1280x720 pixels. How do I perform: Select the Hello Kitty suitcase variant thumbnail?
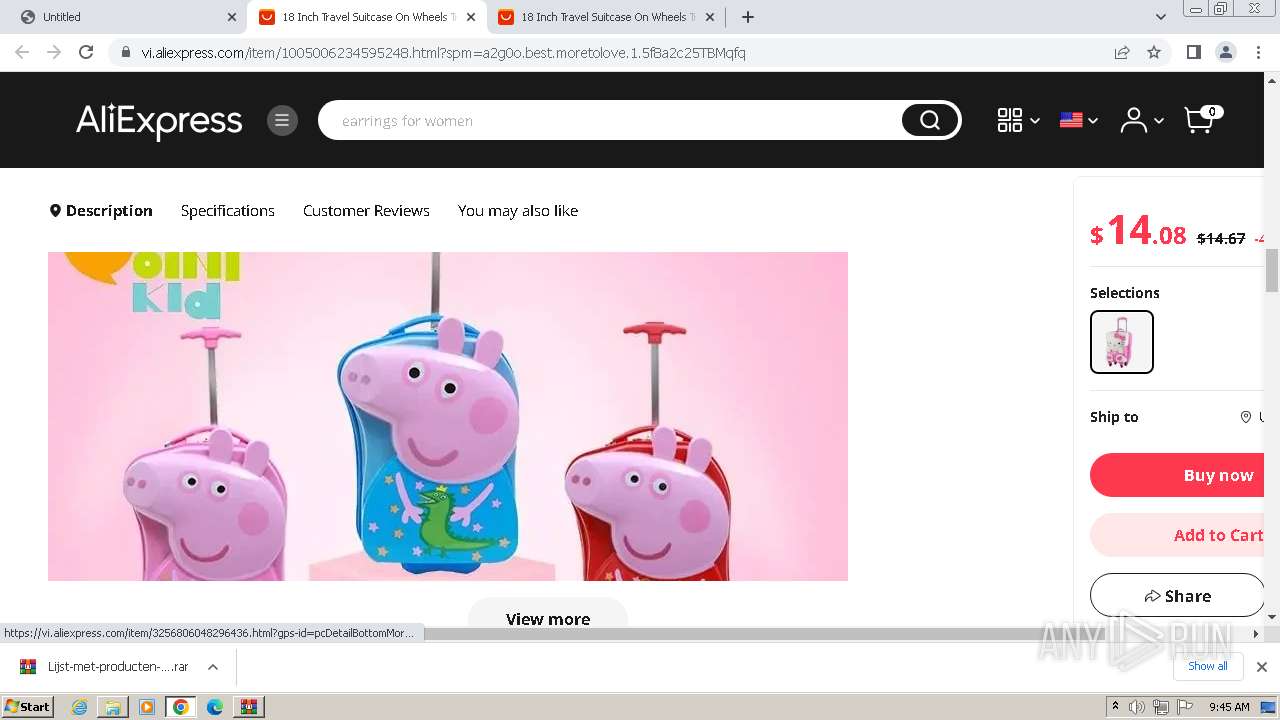[x=1122, y=342]
